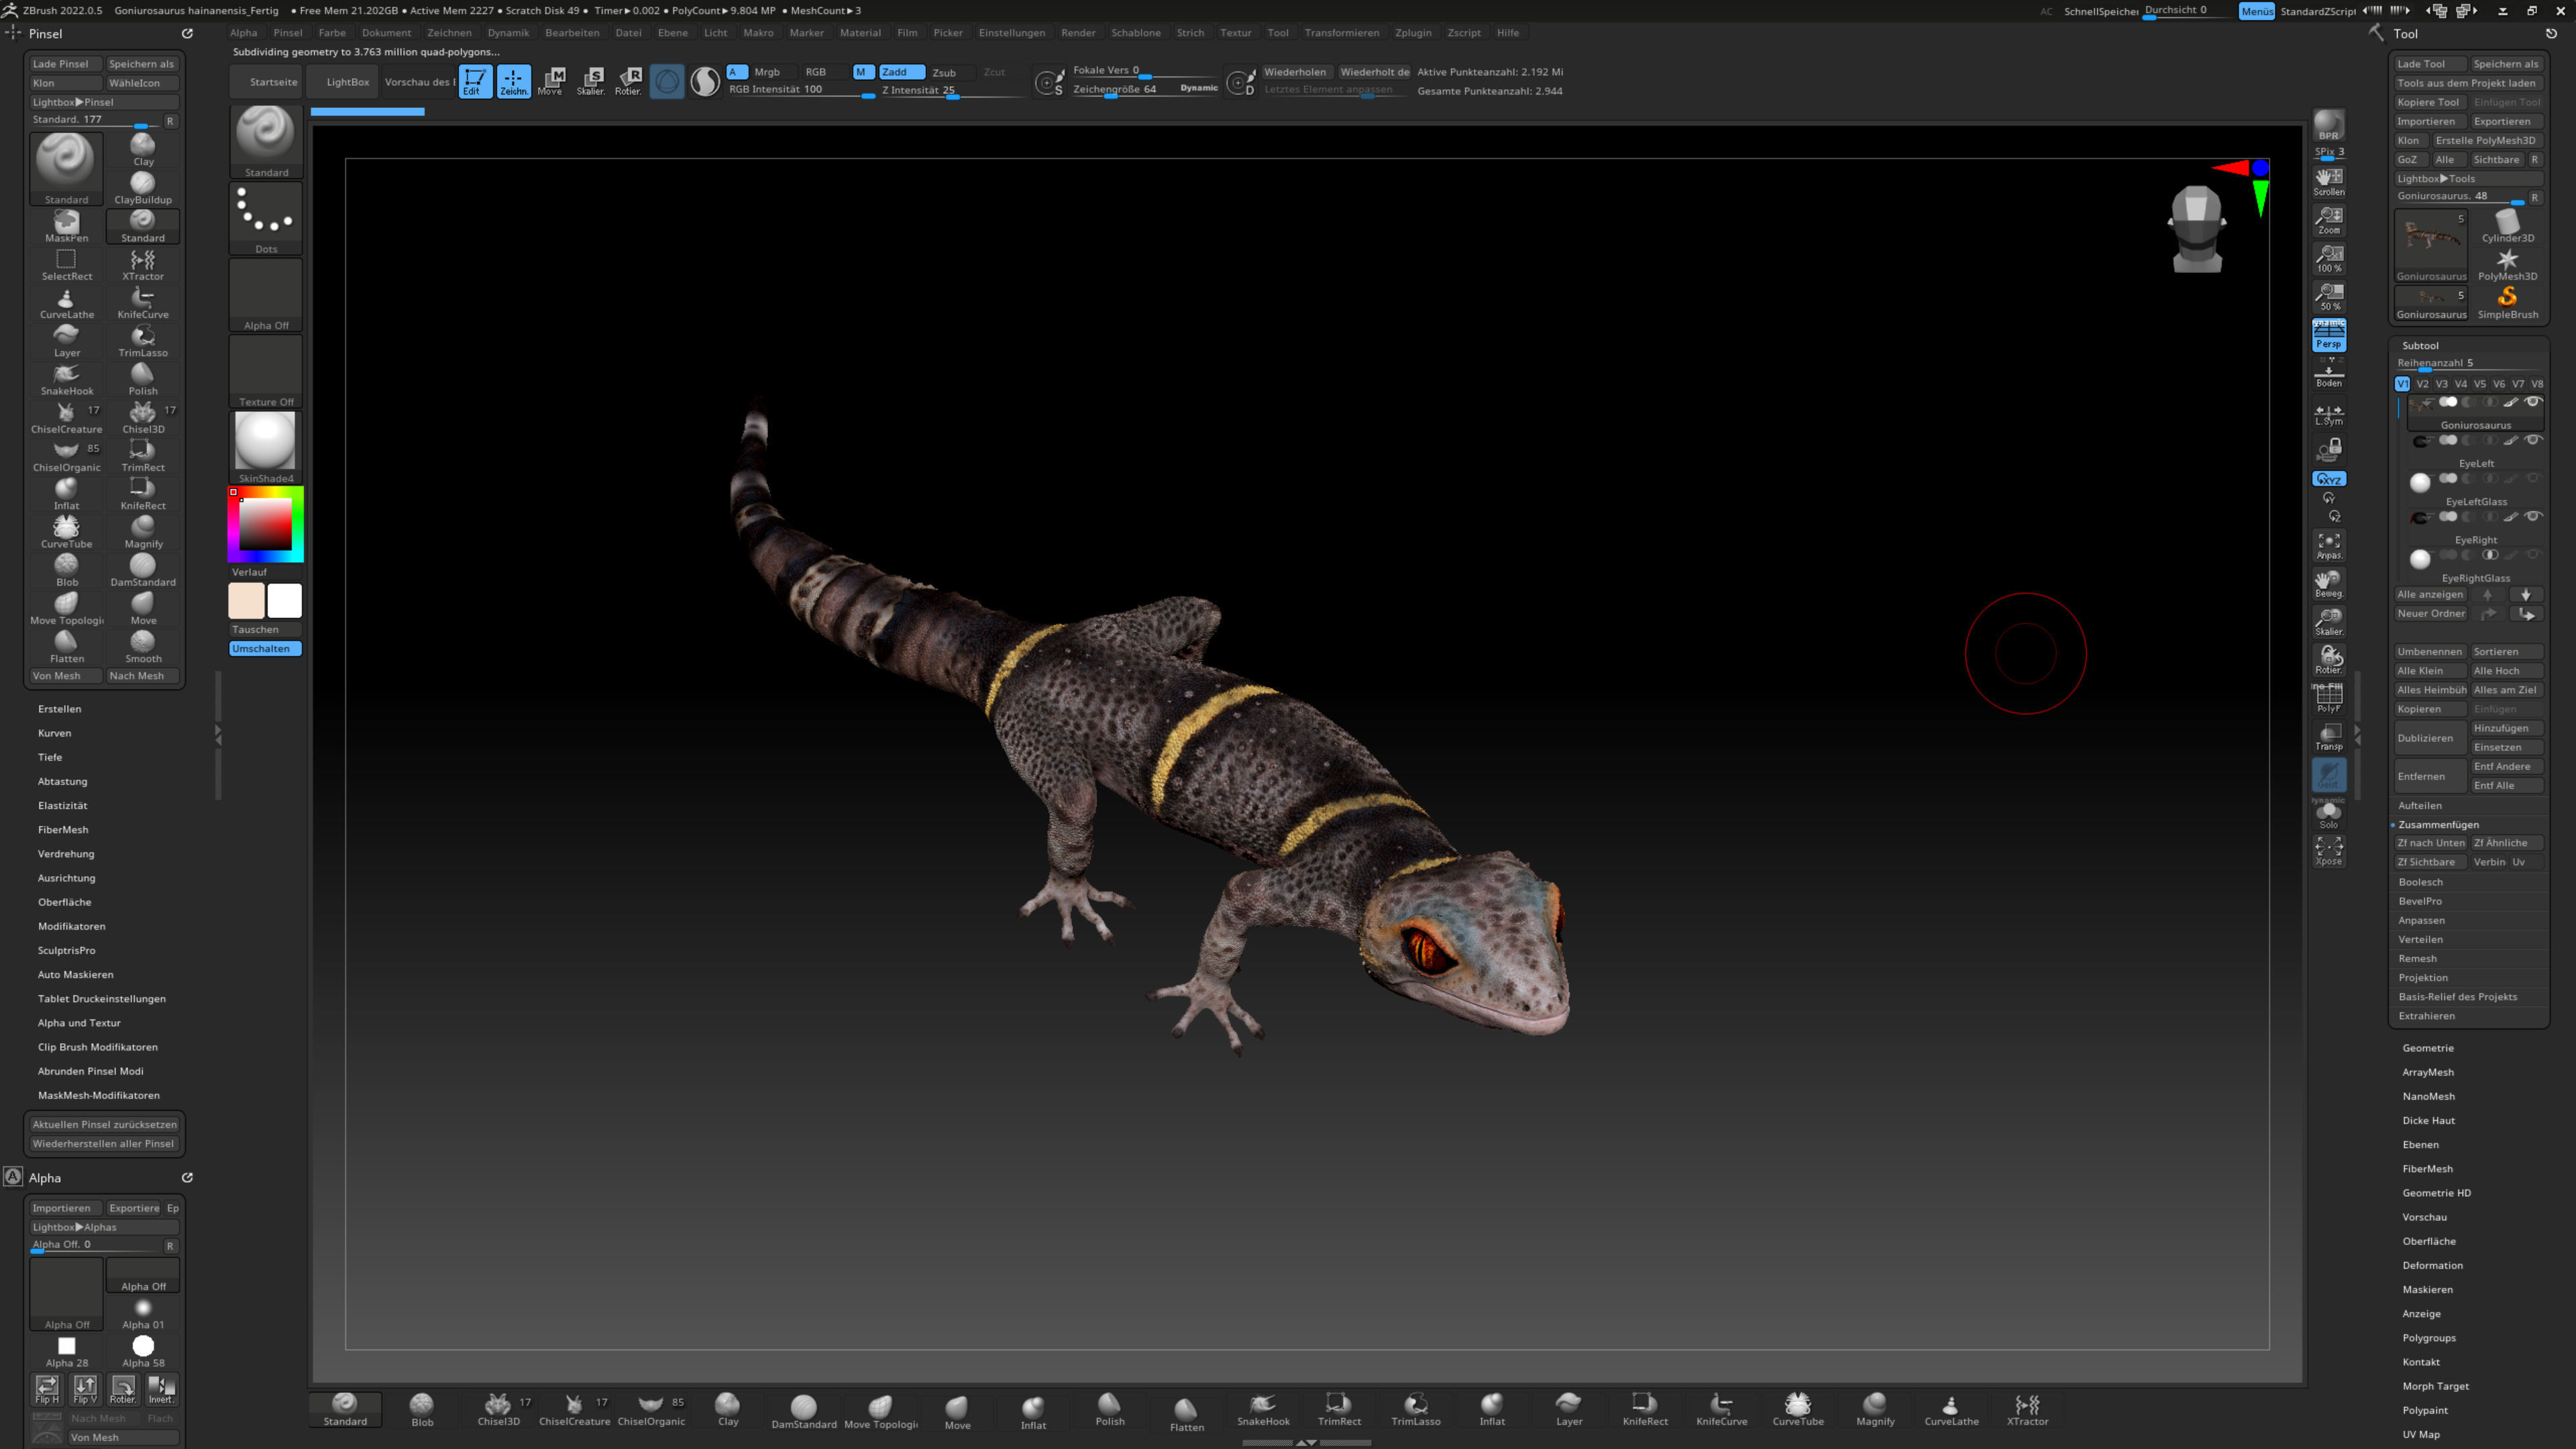Viewport: 2576px width, 1449px height.
Task: Switch to Skalier. scale mode in top shelf
Action: [x=590, y=81]
